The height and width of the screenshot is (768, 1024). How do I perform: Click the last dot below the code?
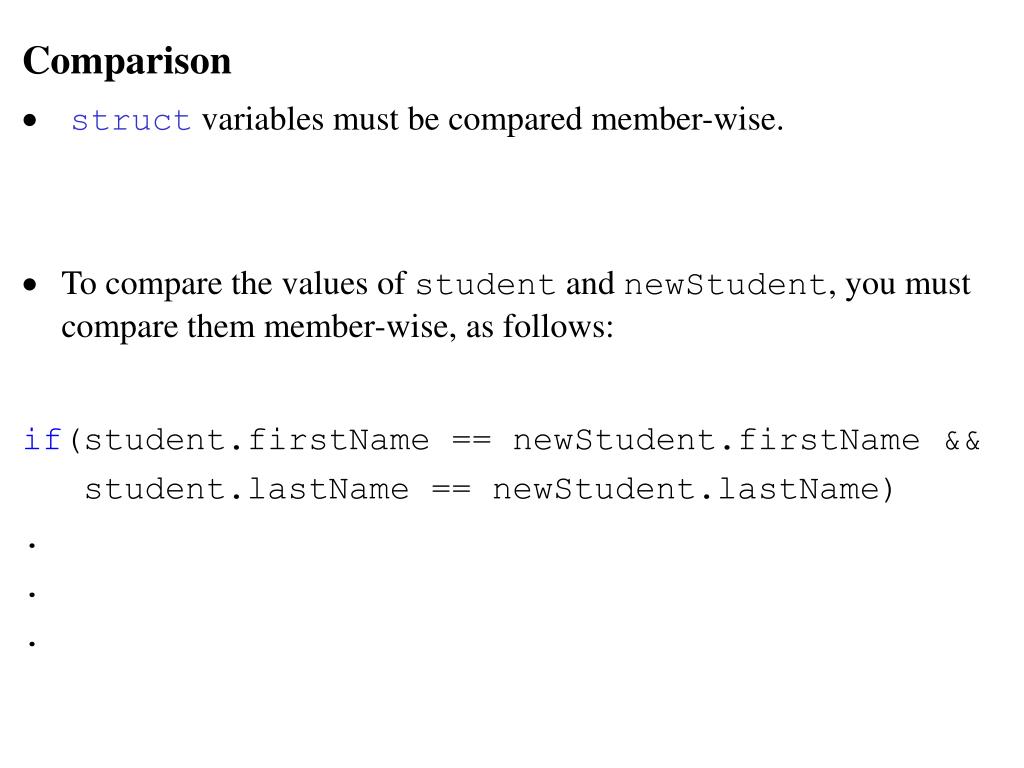[32, 644]
